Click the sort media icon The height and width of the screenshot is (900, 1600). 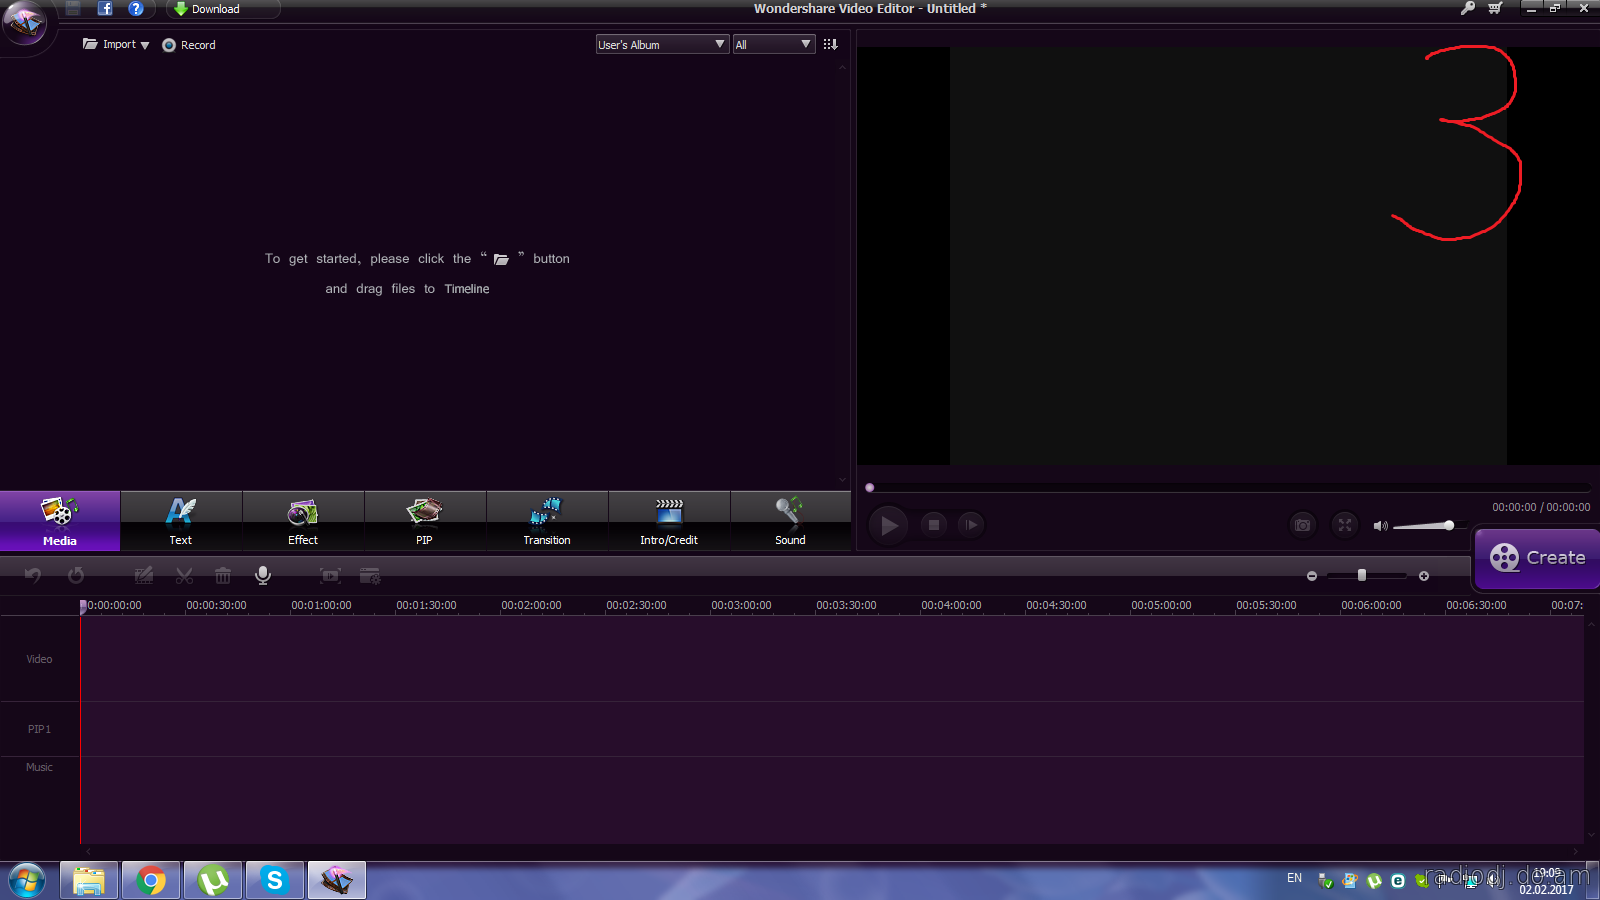[x=830, y=44]
